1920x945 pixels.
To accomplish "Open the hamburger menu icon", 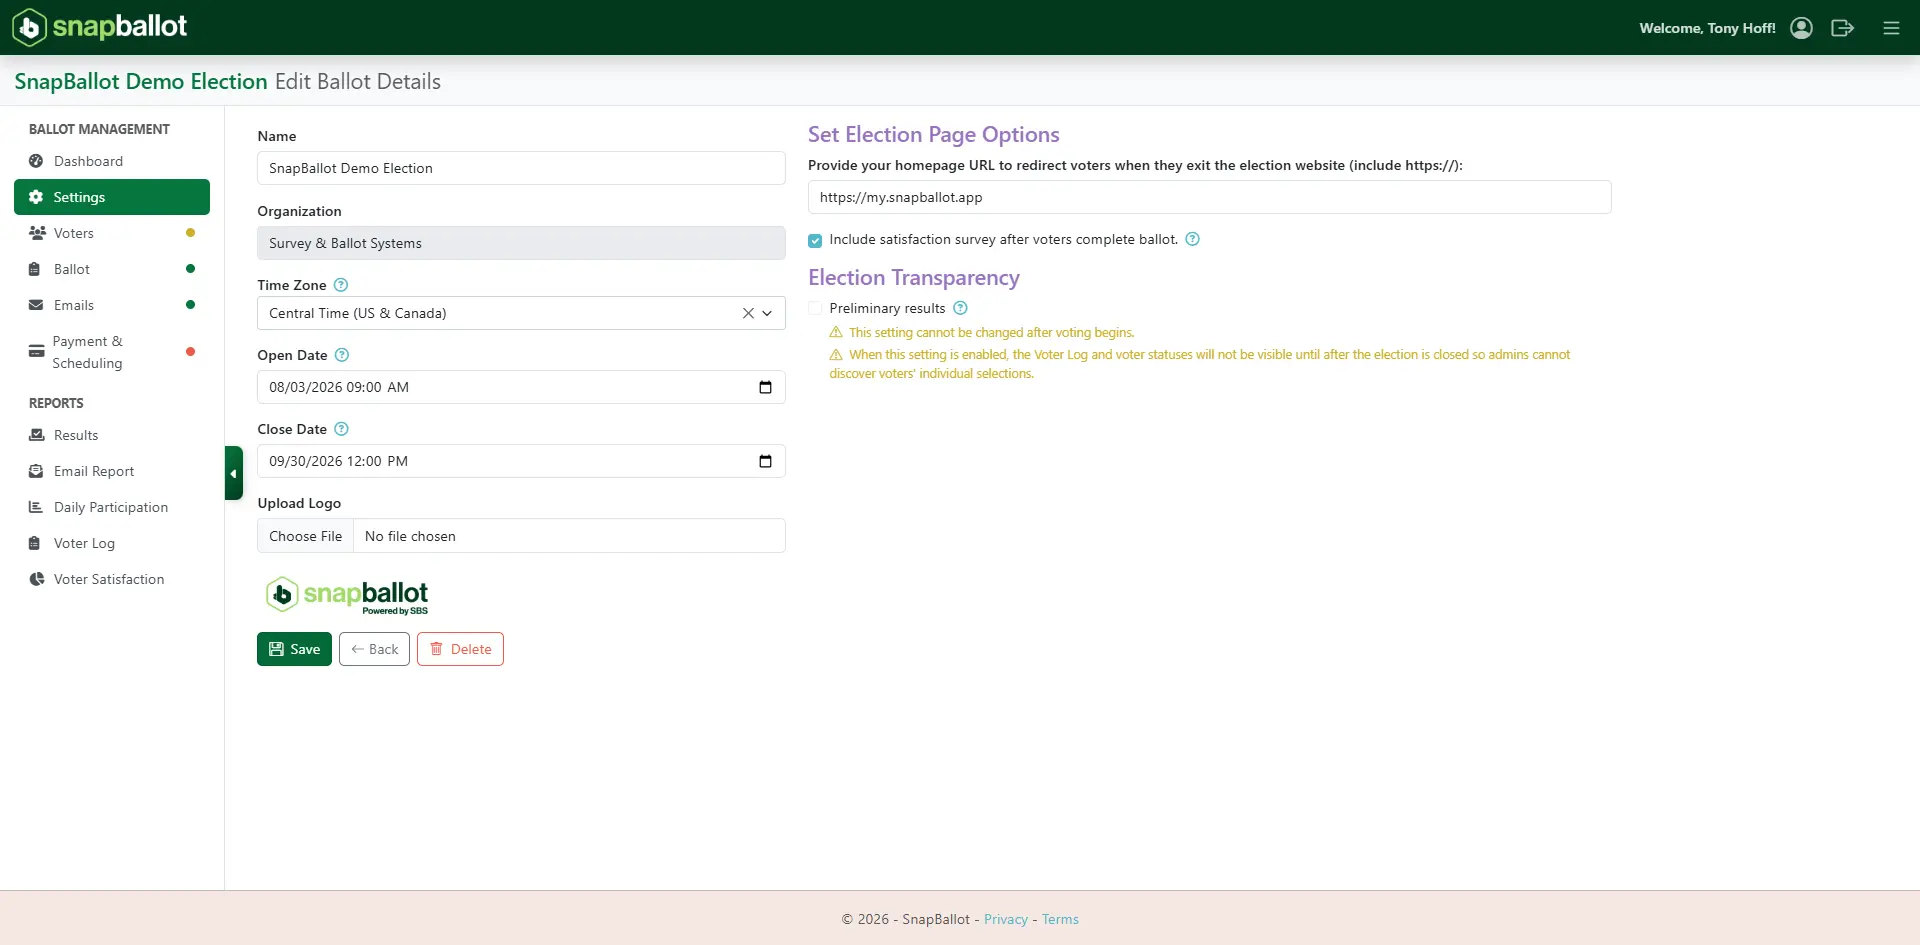I will pyautogui.click(x=1891, y=28).
